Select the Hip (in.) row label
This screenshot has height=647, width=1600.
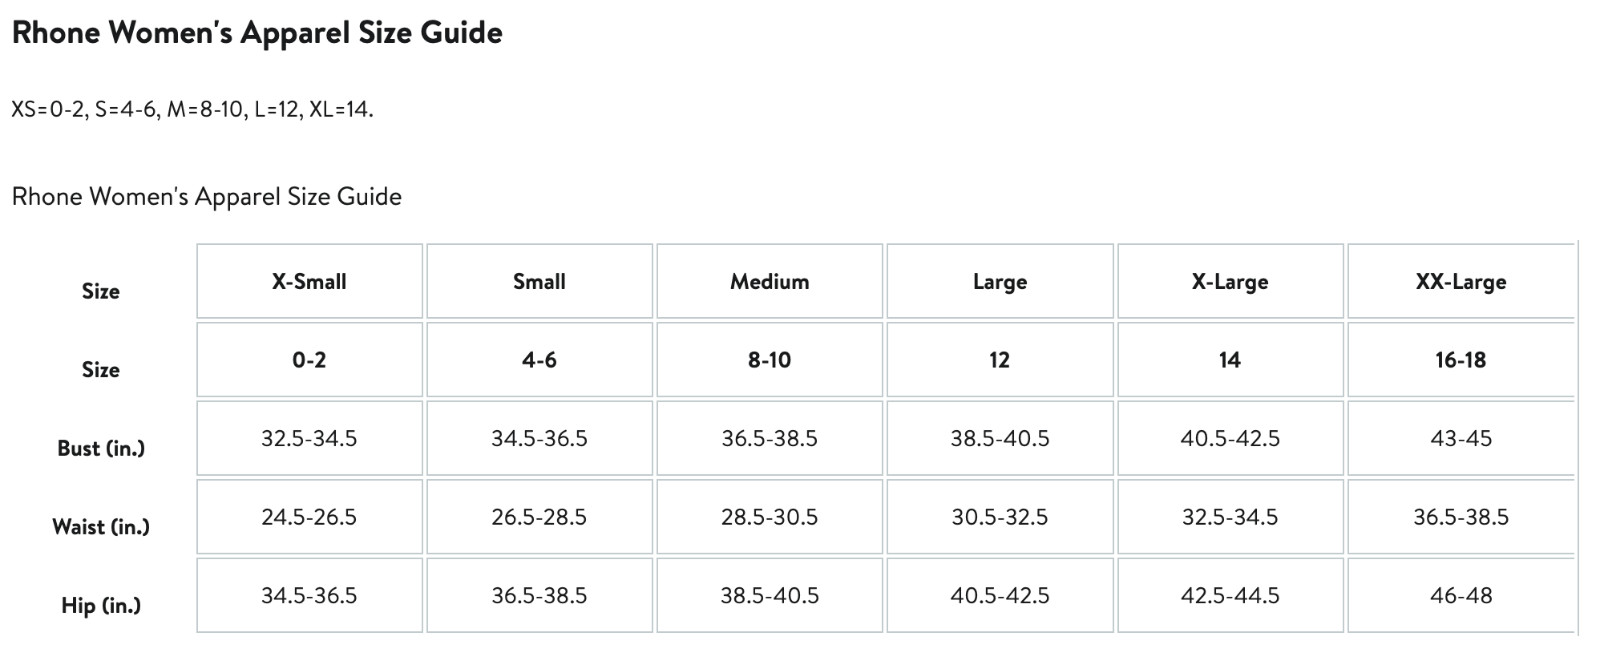[x=101, y=605]
